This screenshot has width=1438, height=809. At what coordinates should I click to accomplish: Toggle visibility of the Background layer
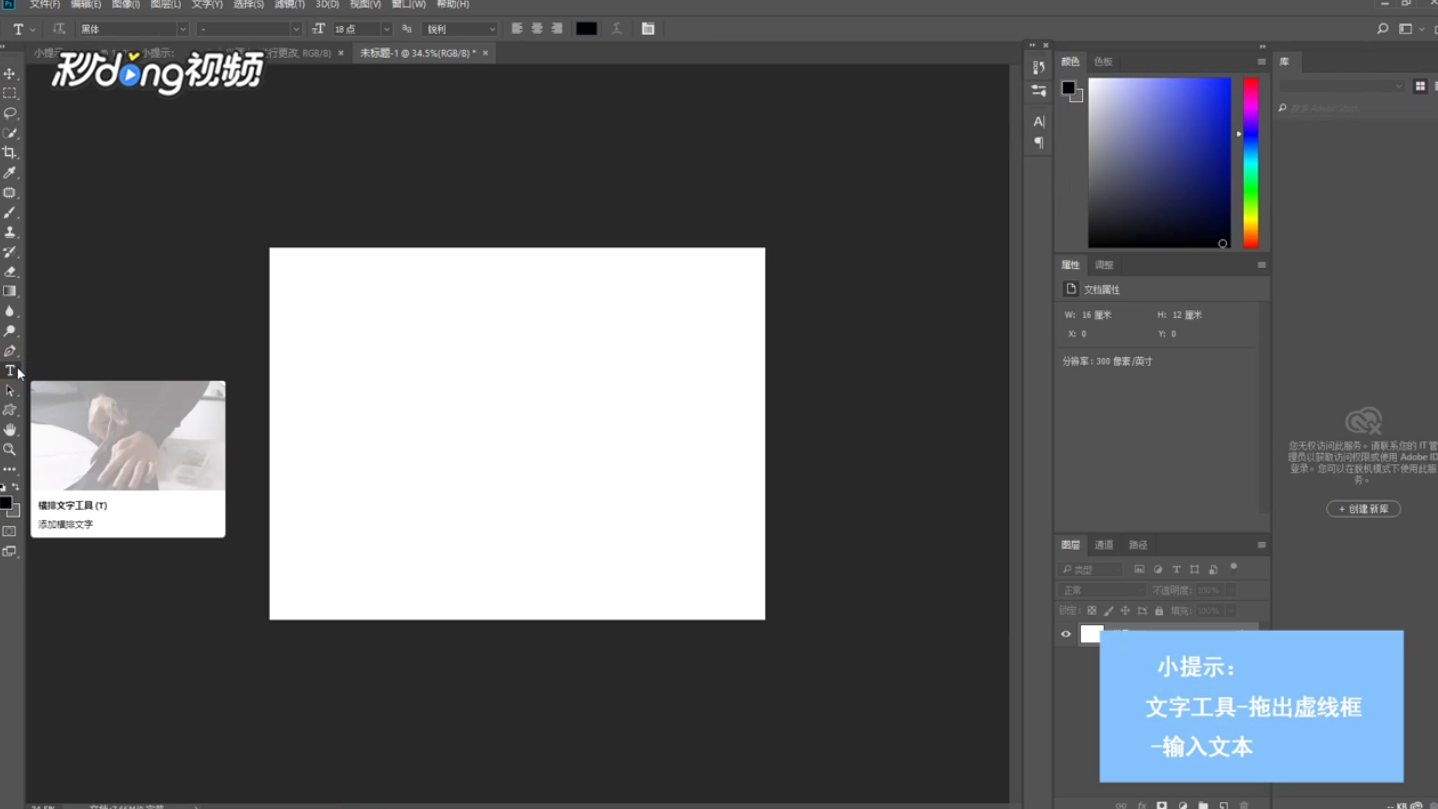coord(1066,634)
